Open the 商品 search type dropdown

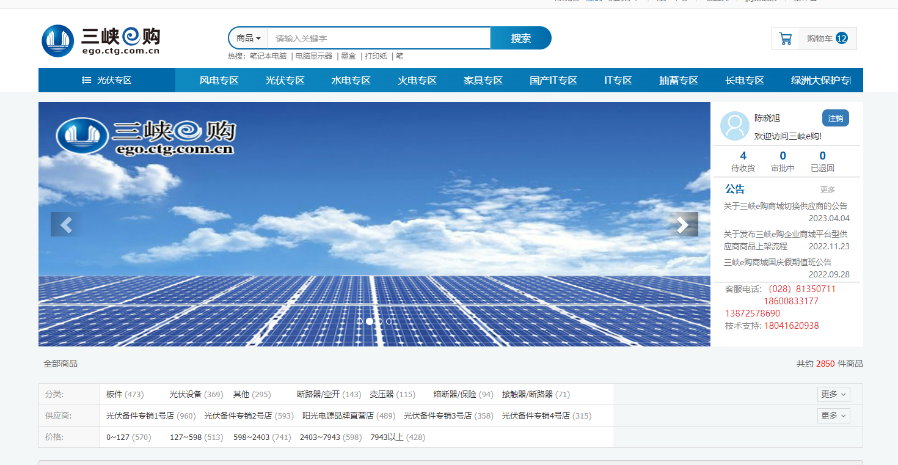coord(249,38)
